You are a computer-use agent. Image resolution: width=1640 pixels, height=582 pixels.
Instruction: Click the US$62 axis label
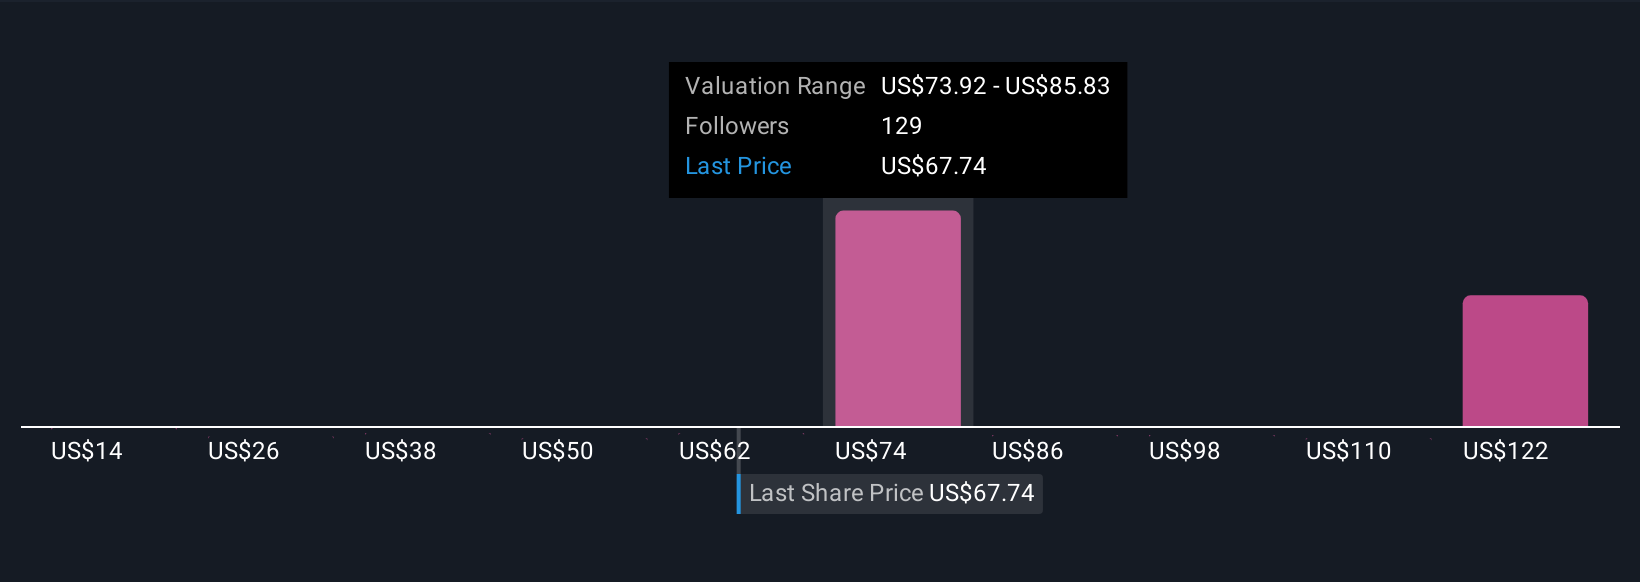pos(715,451)
